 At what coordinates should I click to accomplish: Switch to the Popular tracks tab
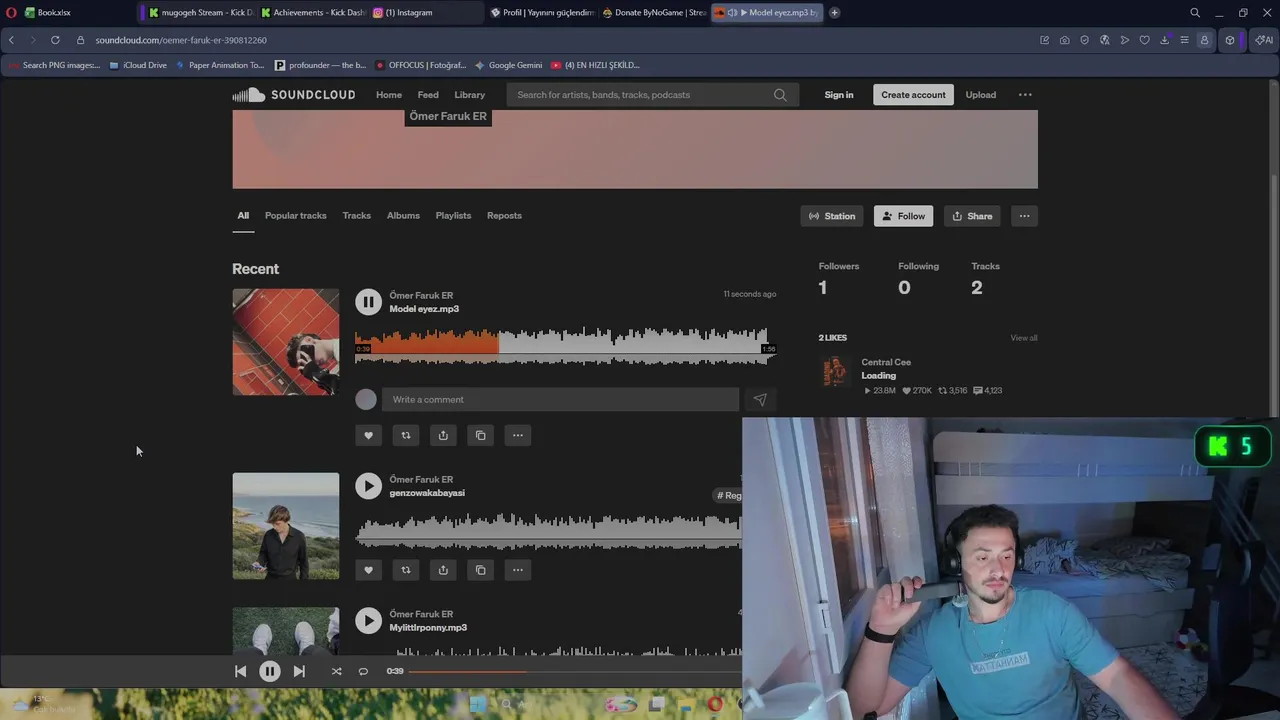(295, 216)
